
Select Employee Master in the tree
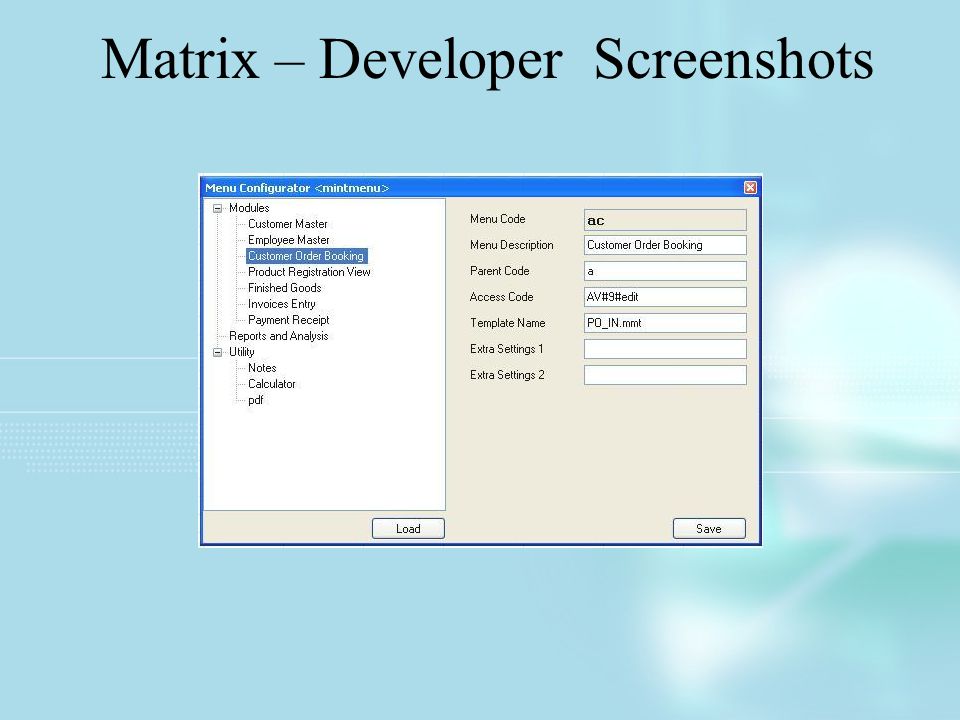(x=288, y=240)
